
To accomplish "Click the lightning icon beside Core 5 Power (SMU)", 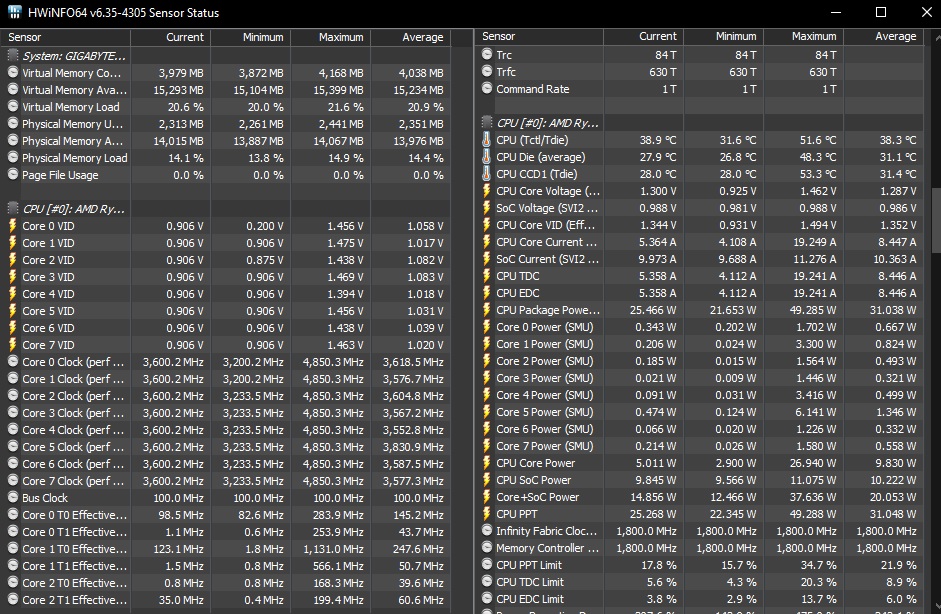I will tap(487, 412).
